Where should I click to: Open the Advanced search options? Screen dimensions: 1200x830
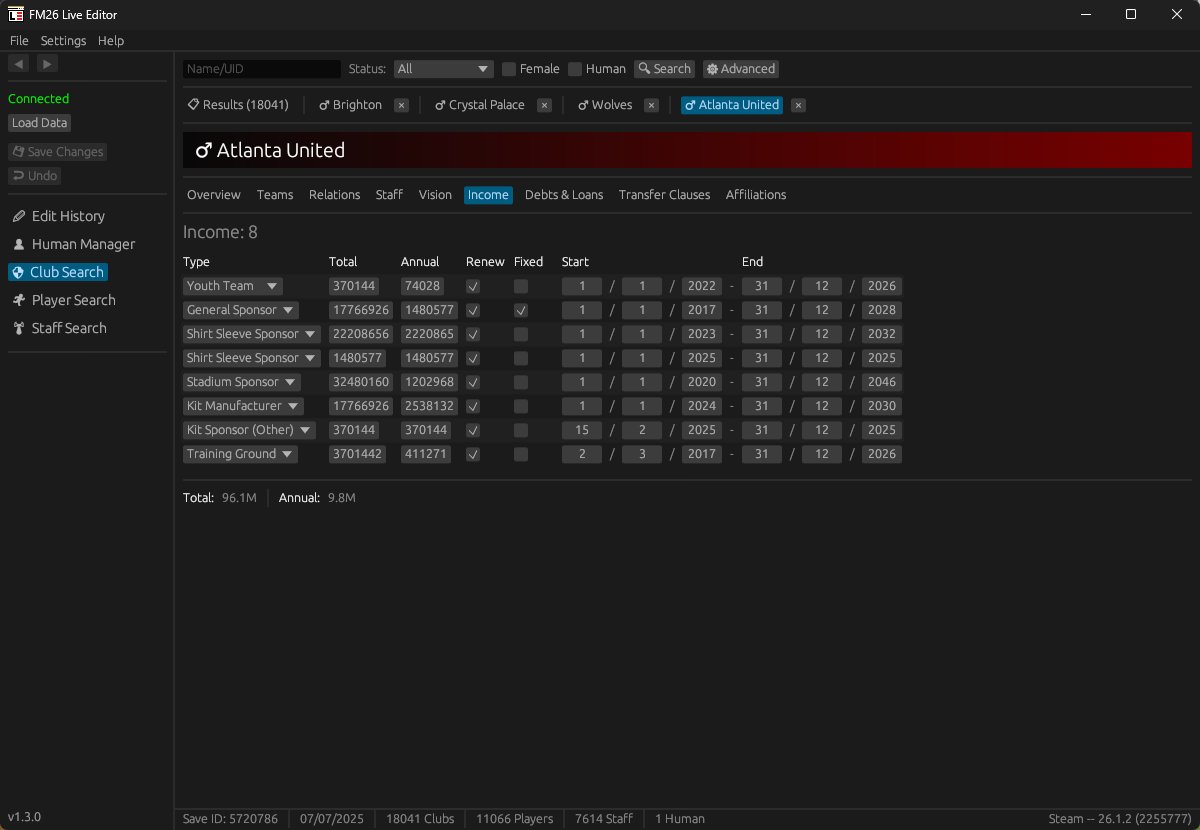(741, 69)
